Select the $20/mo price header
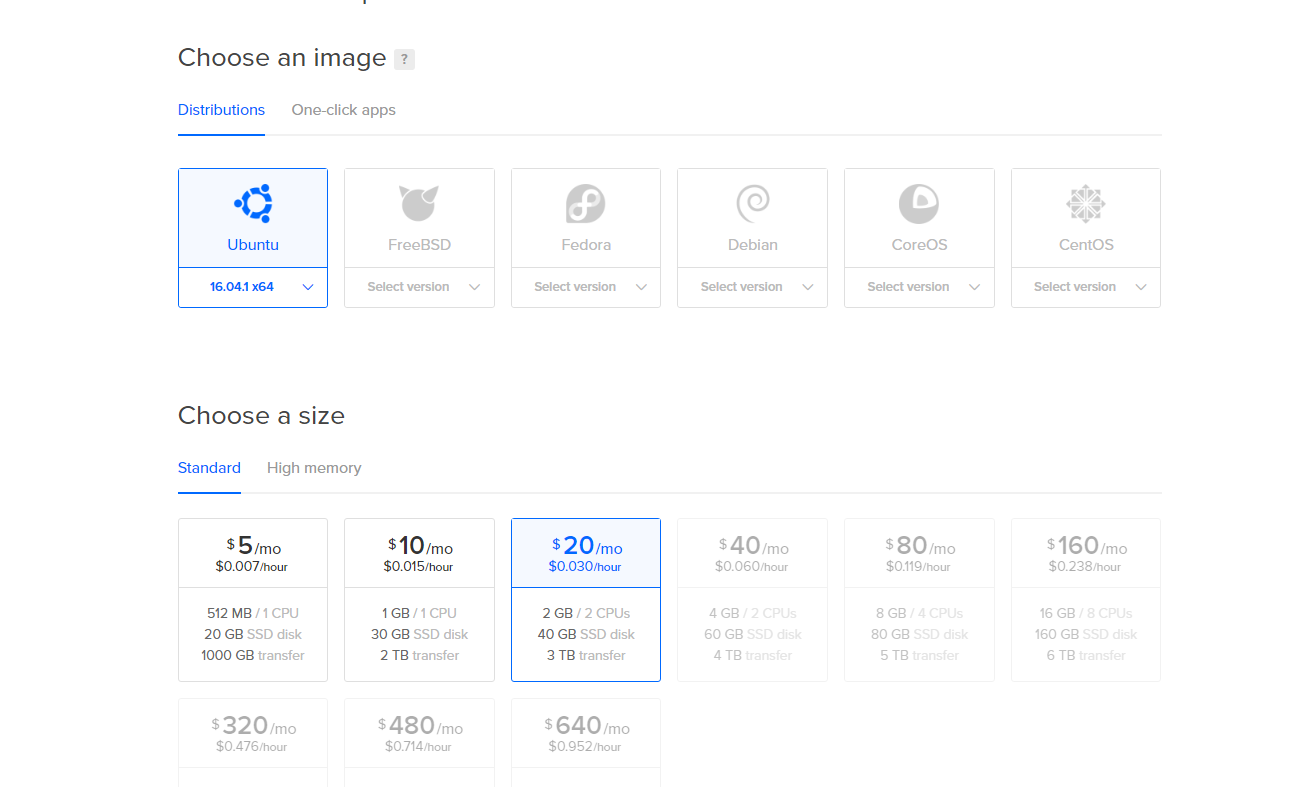The height and width of the screenshot is (787, 1303). tap(586, 553)
